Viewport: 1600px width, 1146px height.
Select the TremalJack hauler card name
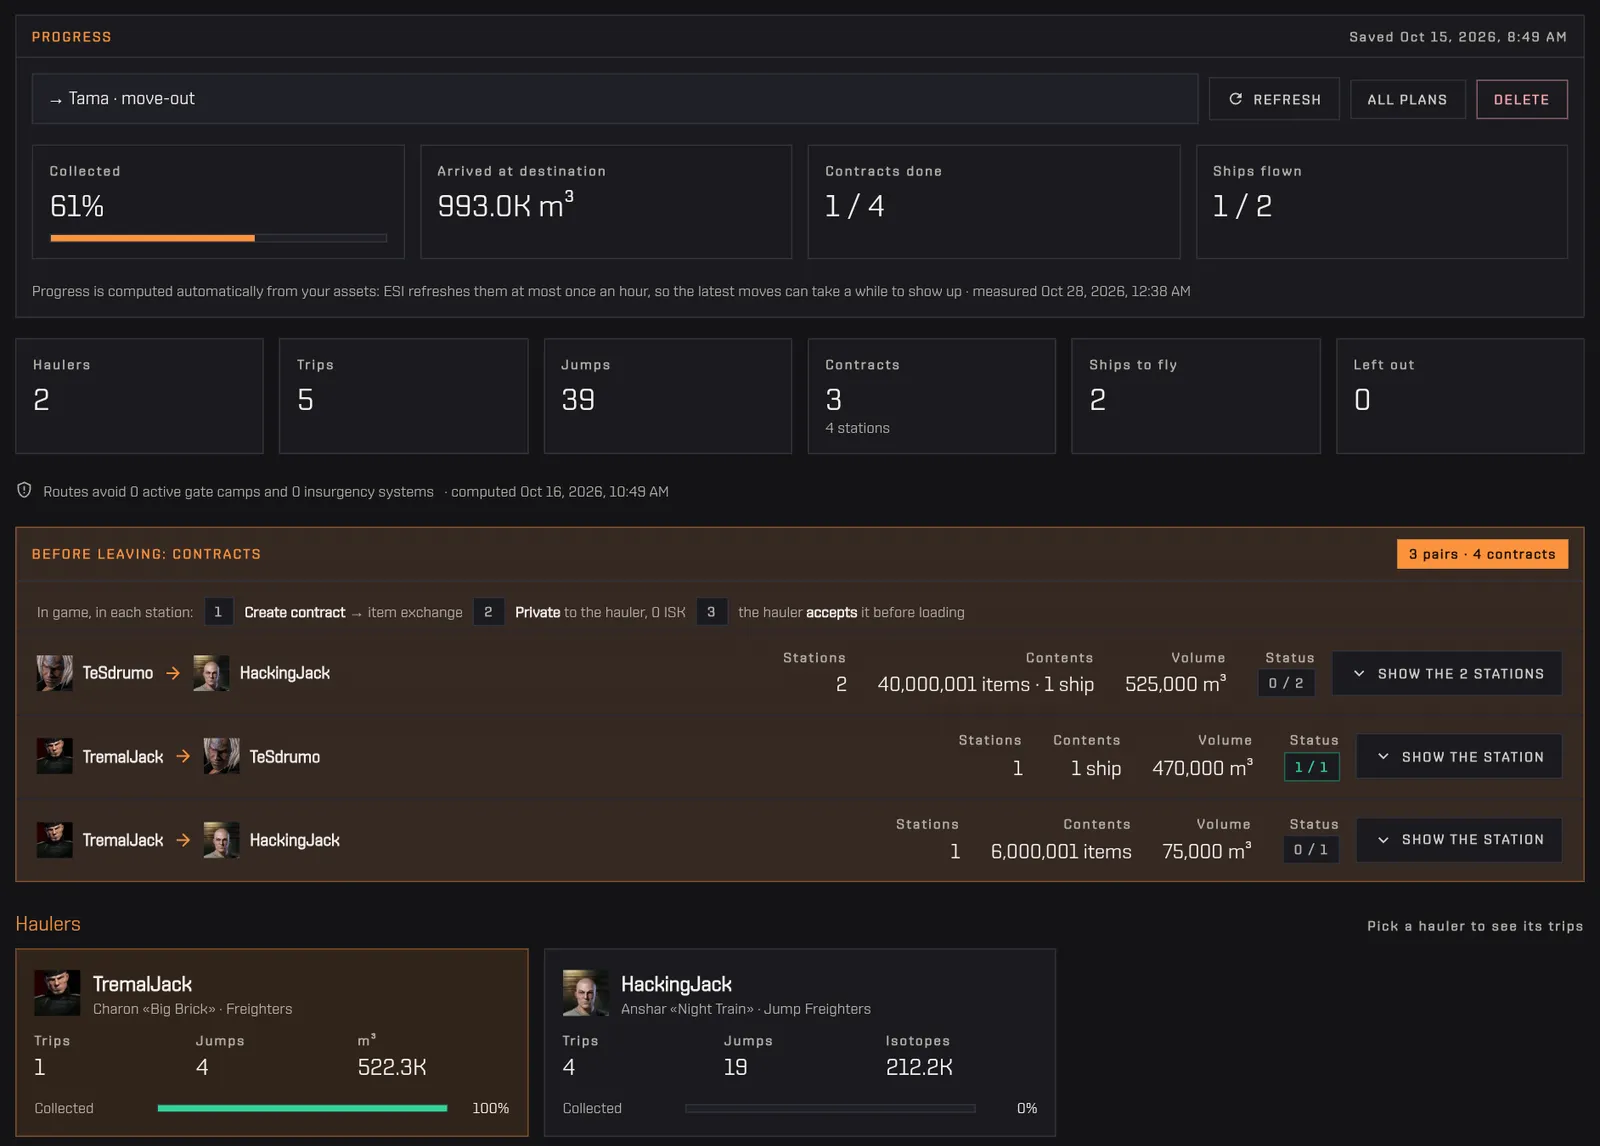[x=142, y=984]
